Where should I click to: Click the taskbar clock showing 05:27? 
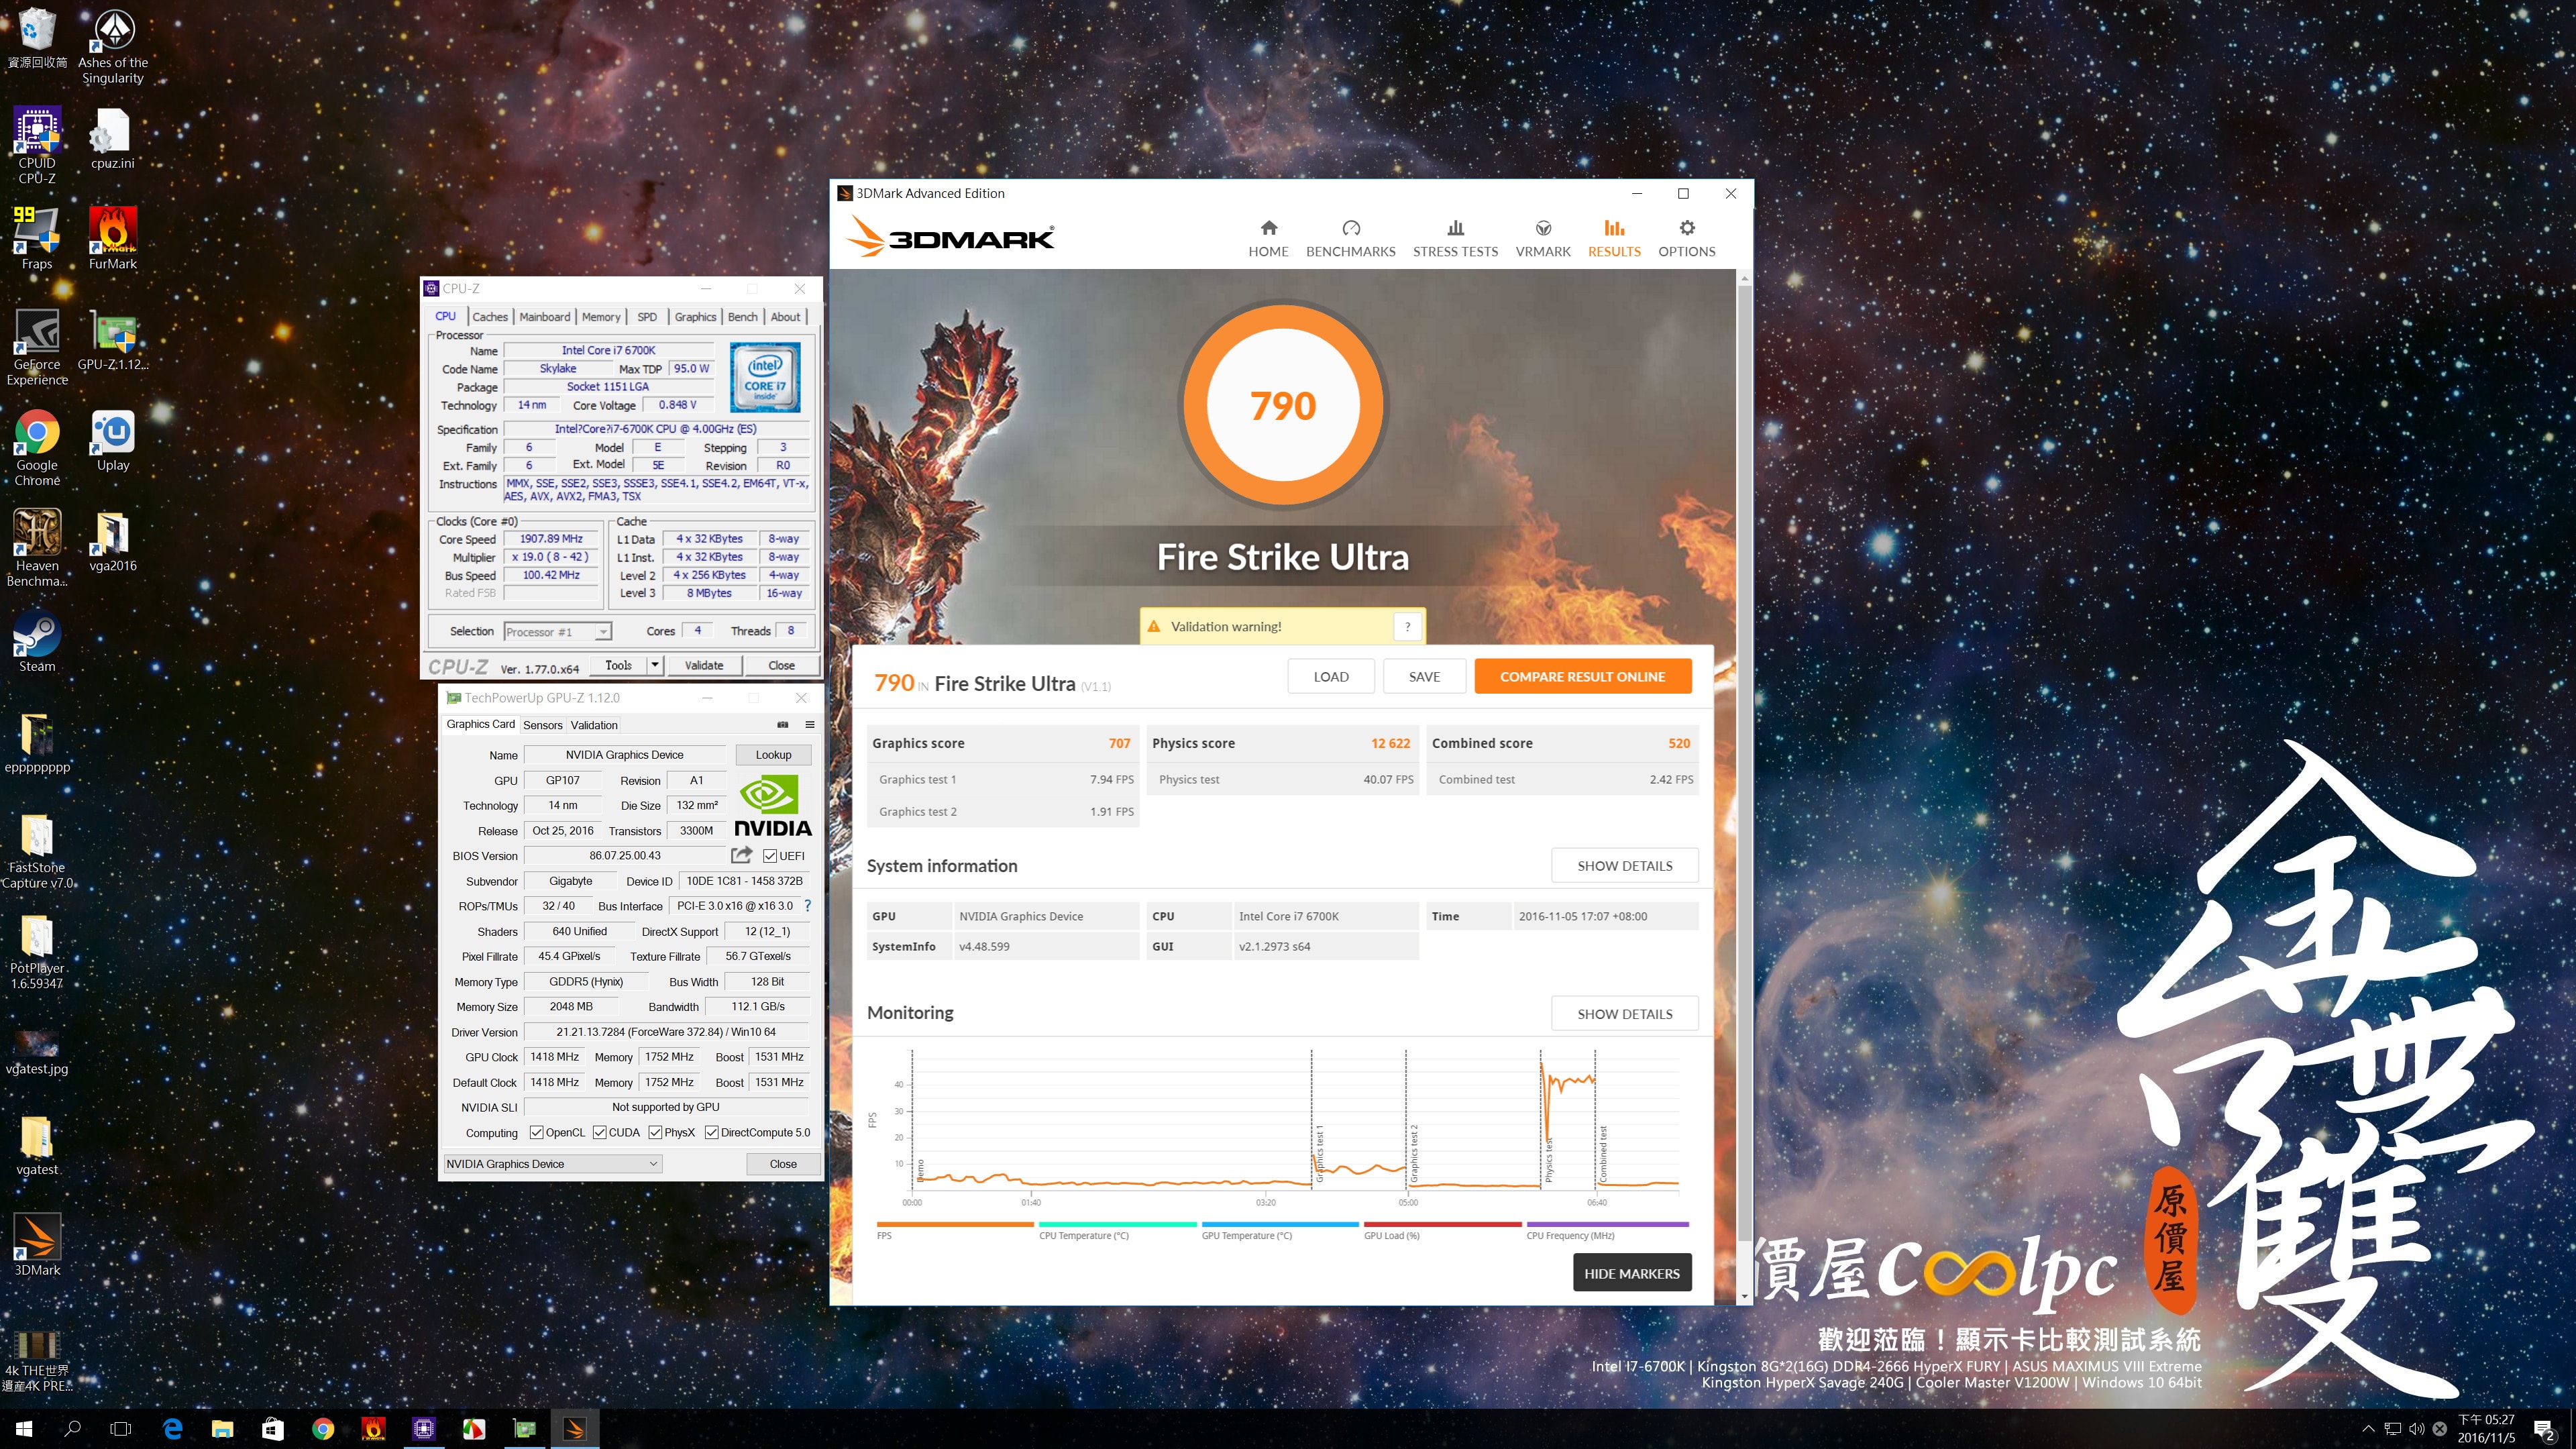click(x=2486, y=1428)
